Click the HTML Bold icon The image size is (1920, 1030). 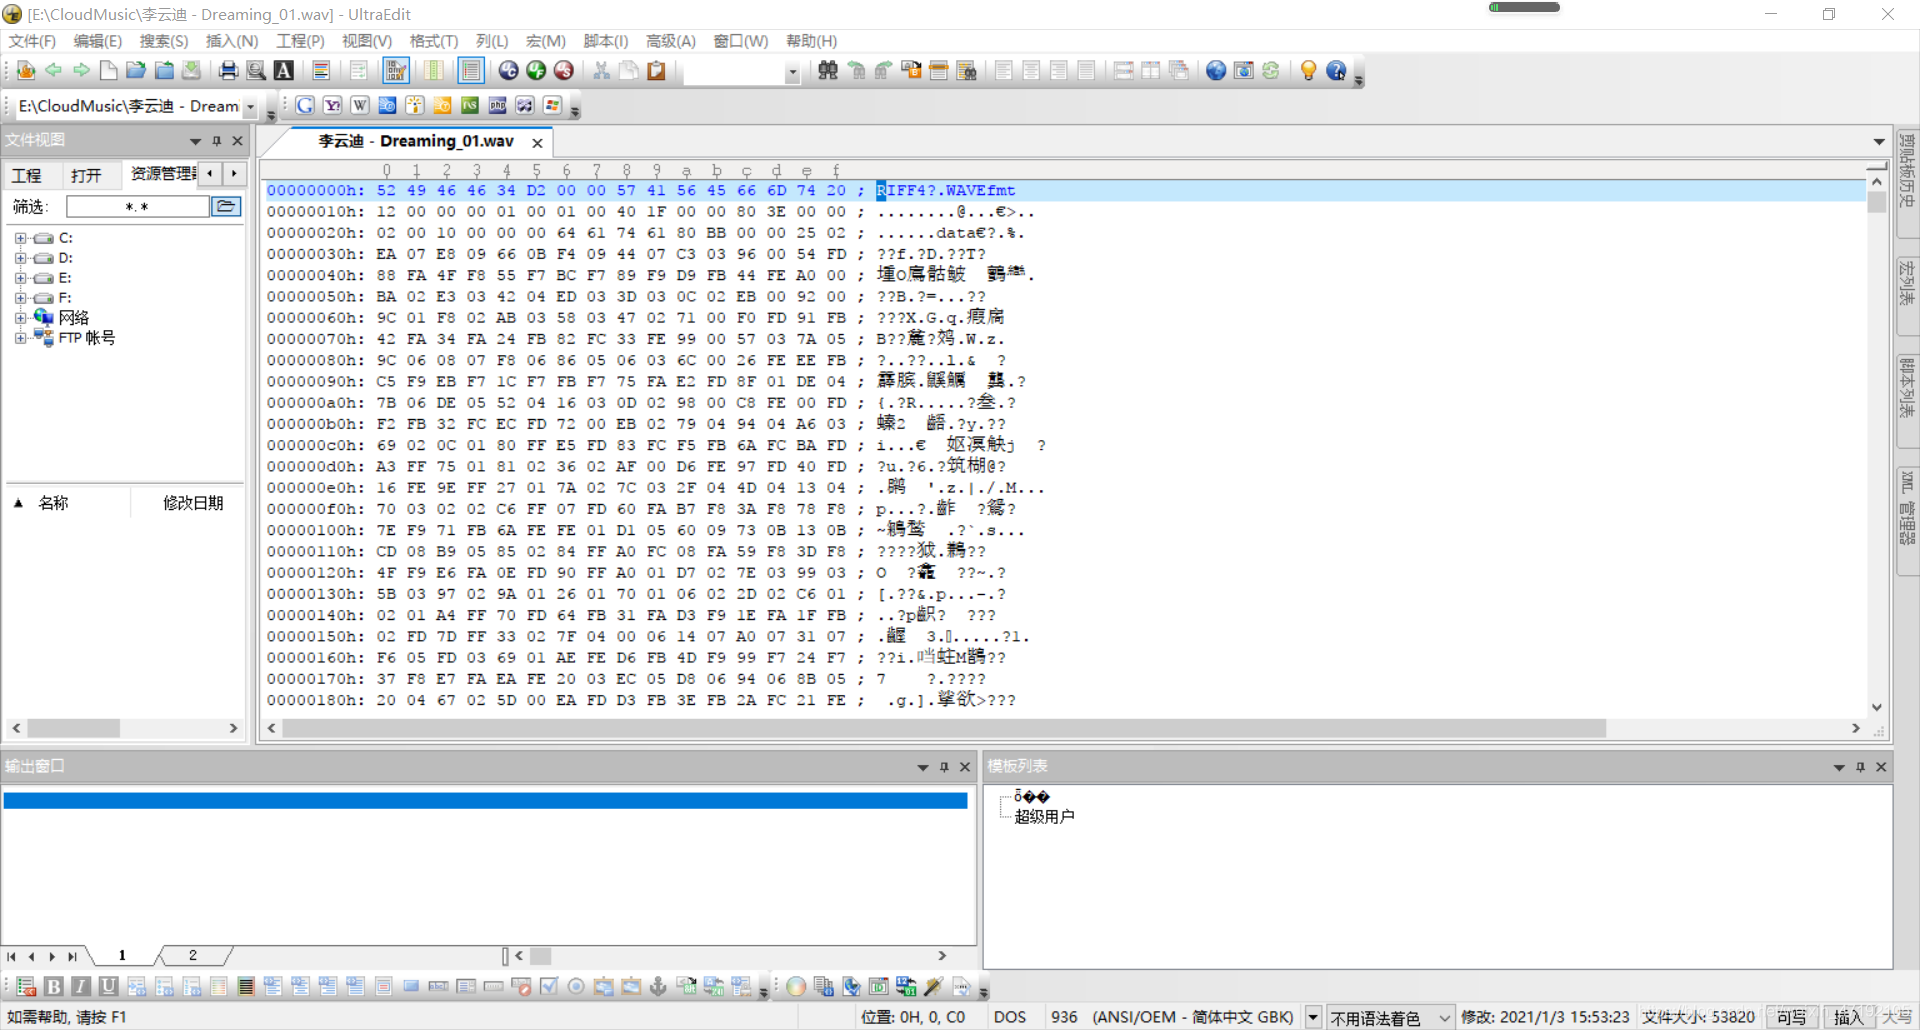[54, 986]
